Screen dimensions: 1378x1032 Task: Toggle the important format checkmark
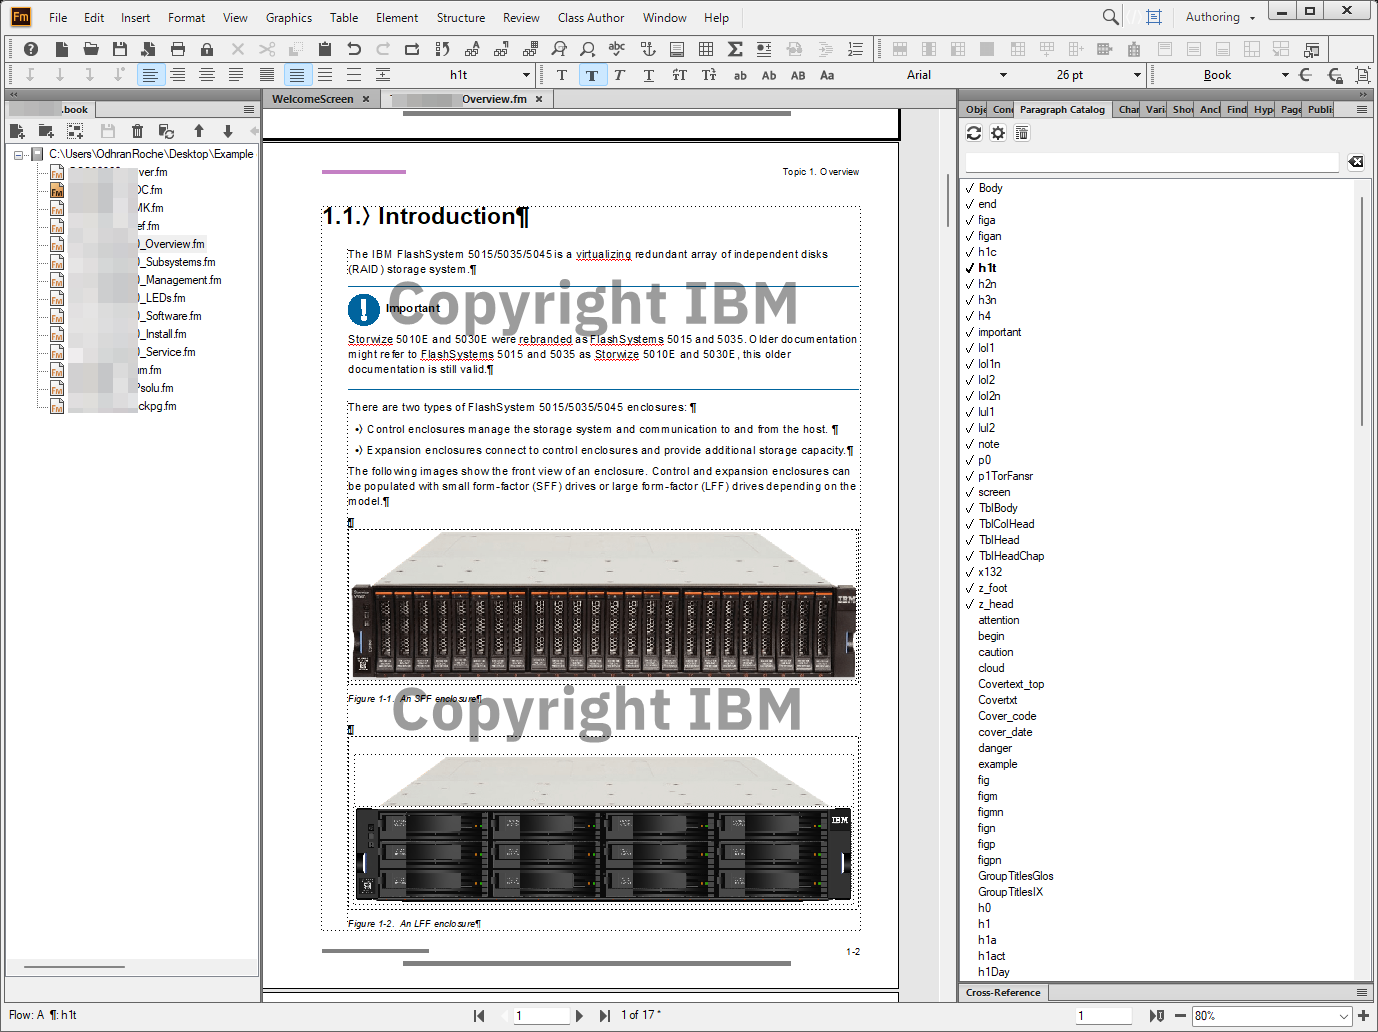pos(970,332)
